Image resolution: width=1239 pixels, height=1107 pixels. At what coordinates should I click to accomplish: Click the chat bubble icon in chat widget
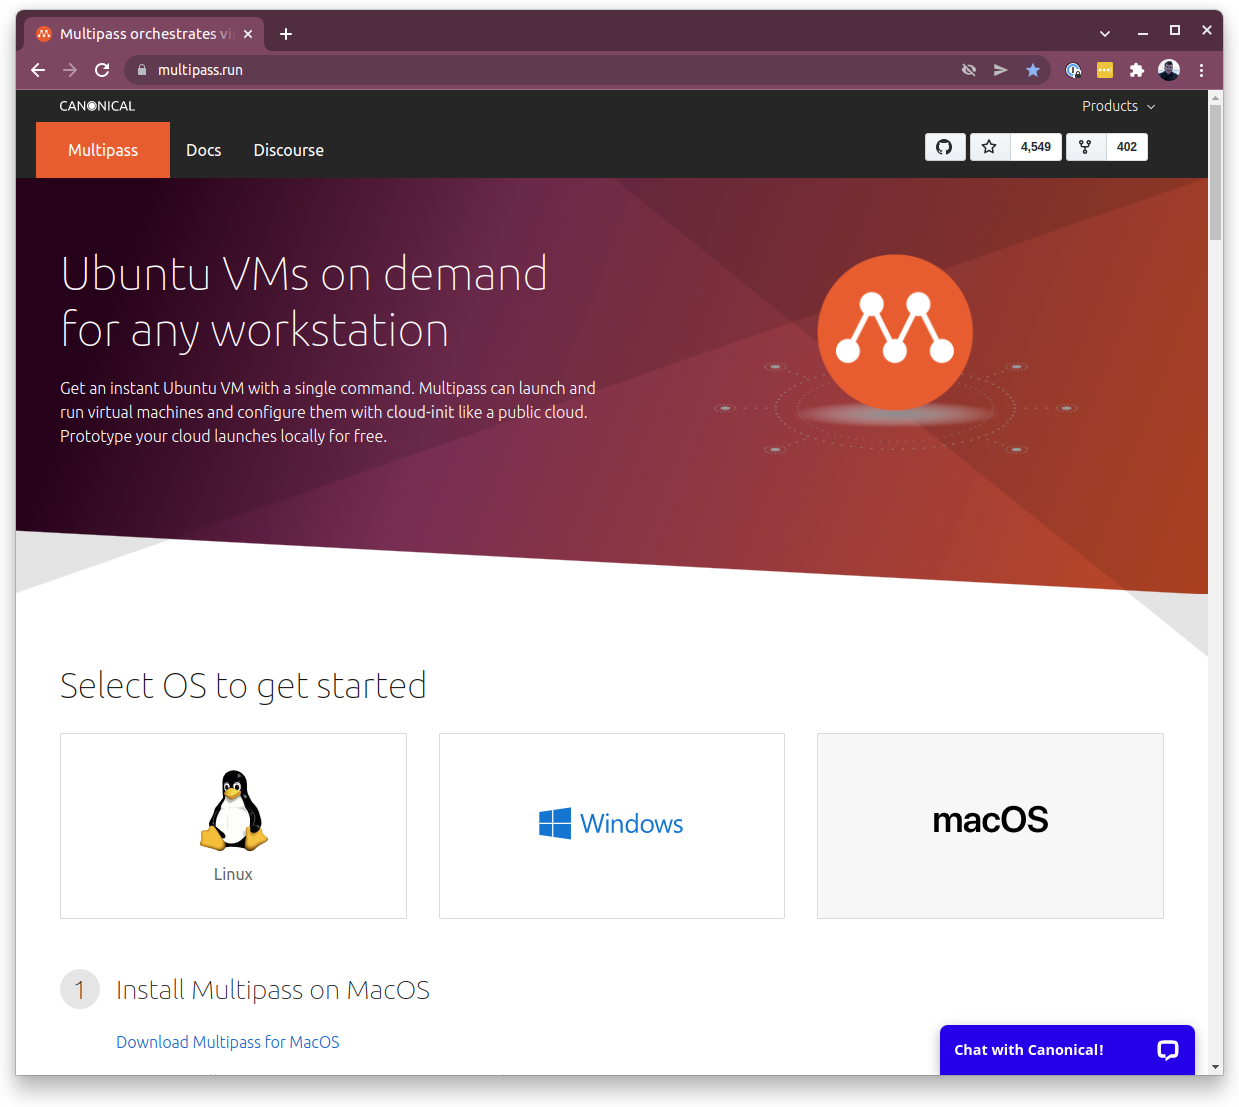click(x=1168, y=1050)
